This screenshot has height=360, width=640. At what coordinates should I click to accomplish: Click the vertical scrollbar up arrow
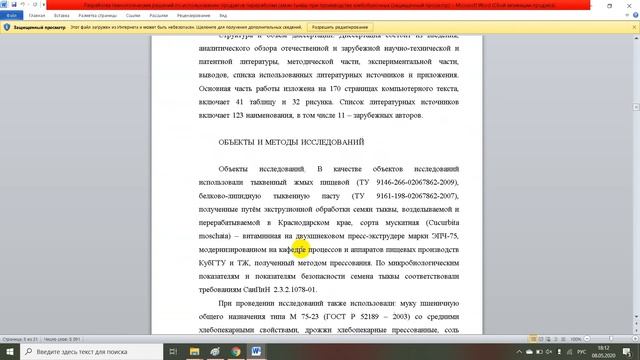point(636,38)
